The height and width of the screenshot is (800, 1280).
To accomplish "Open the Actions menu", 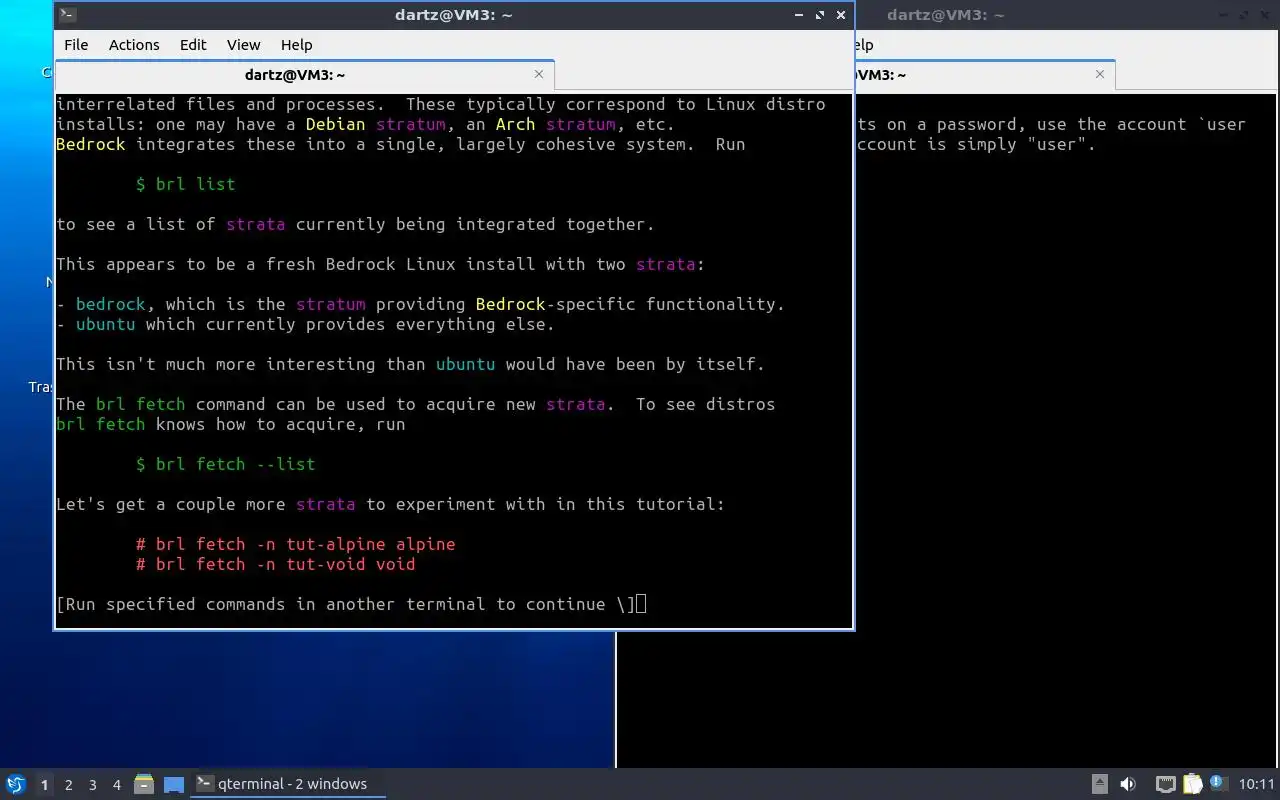I will (134, 45).
